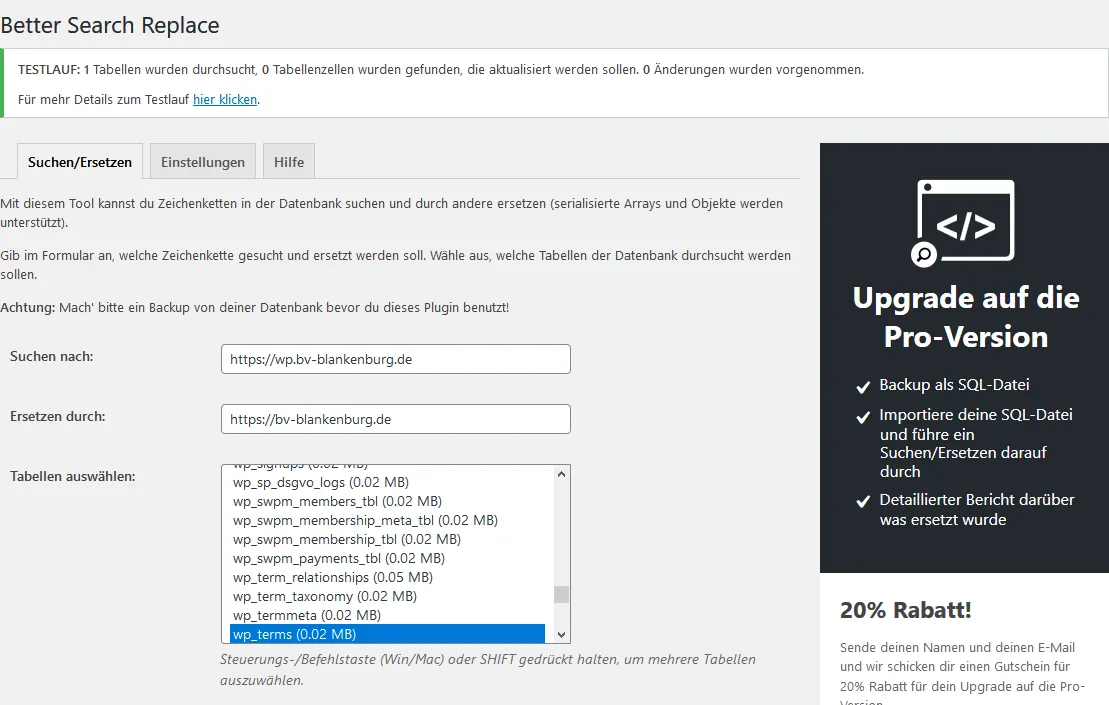Click the table list scrollbar thumb
Screen dimensions: 1109x705
[562, 594]
